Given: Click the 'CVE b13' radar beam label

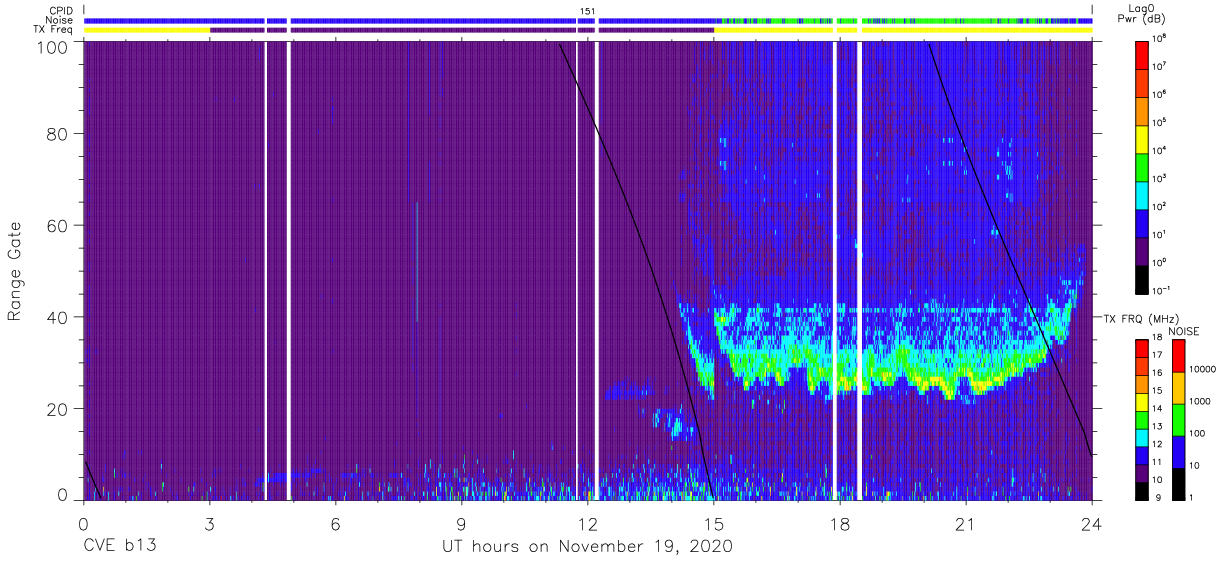Looking at the screenshot, I should pyautogui.click(x=119, y=547).
